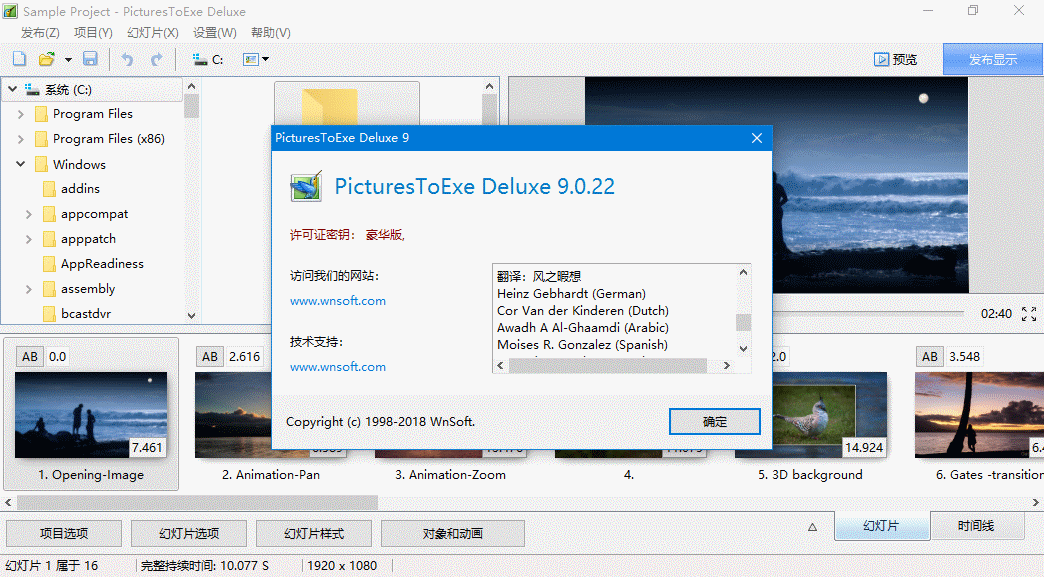The image size is (1044, 577).
Task: Click the 项目选项 button
Action: click(64, 533)
